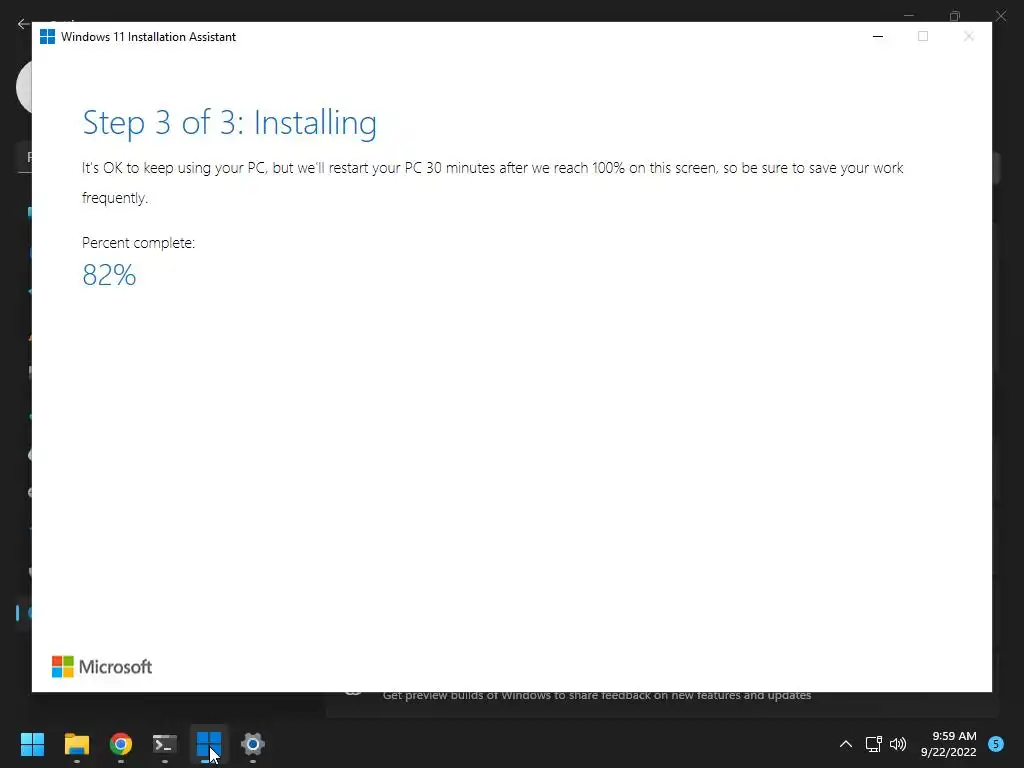Click the Microsoft logo in the assistant
The image size is (1024, 768).
tap(102, 667)
